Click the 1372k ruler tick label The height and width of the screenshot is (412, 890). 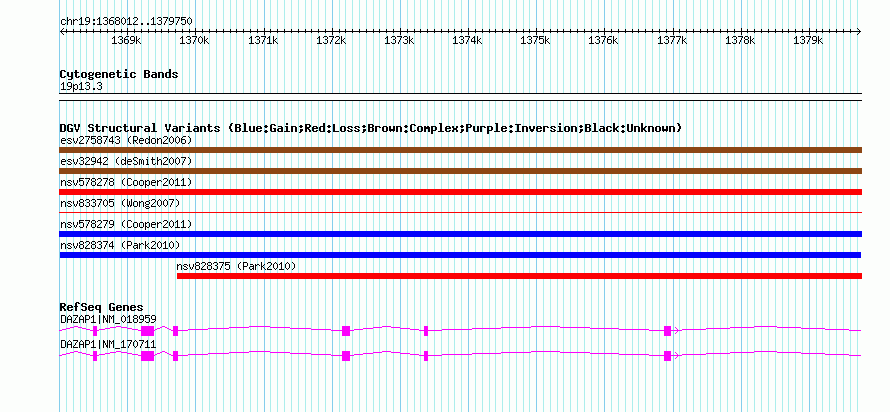click(x=331, y=41)
